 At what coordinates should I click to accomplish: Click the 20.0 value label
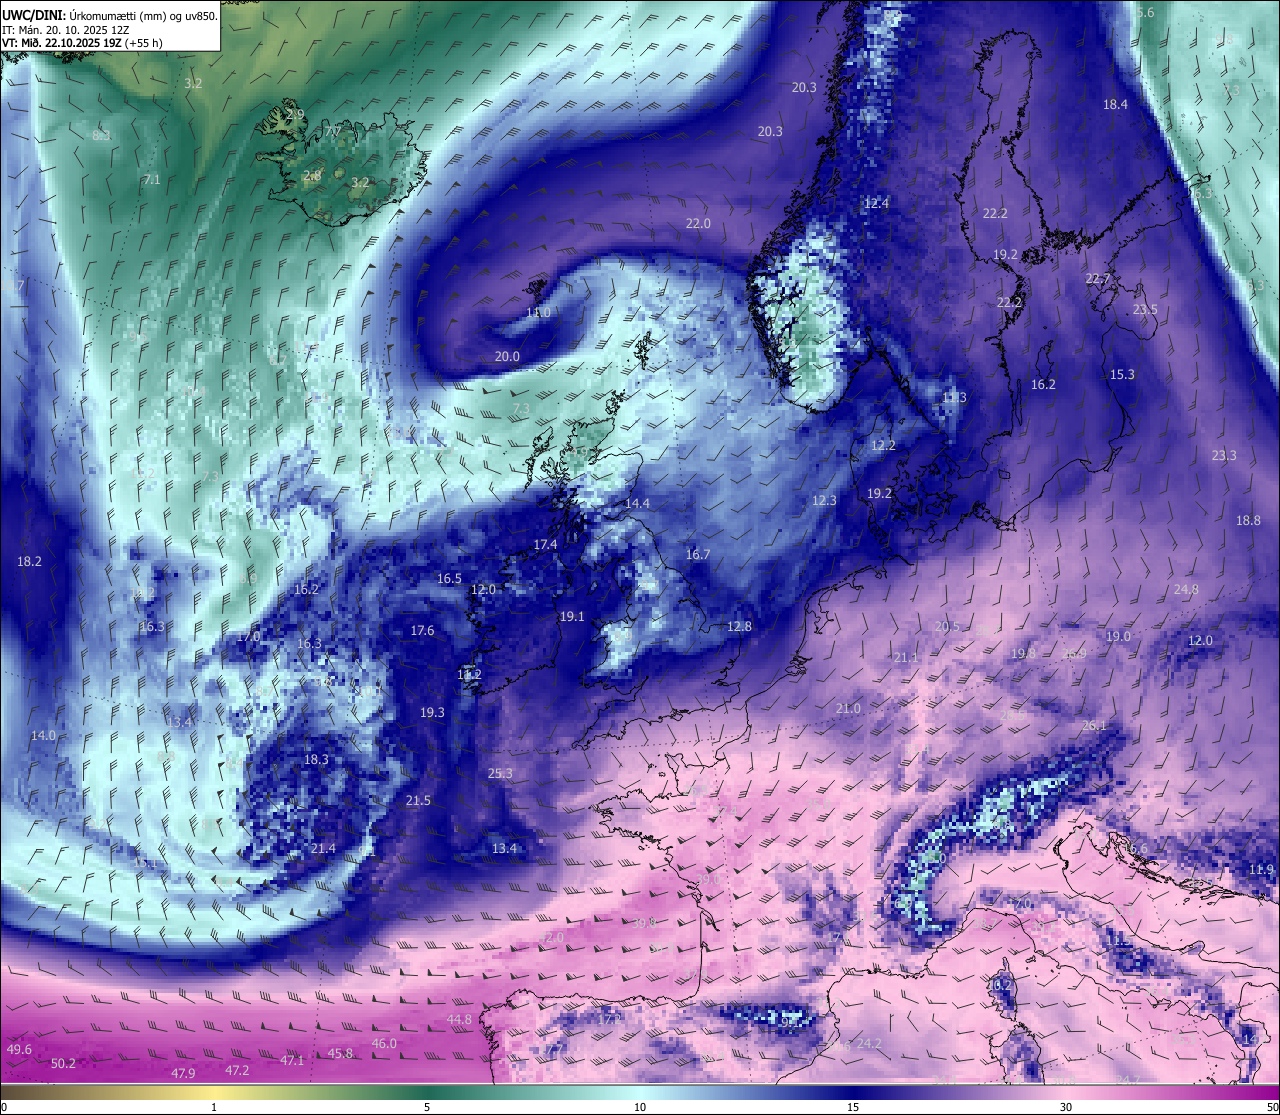[x=507, y=357]
